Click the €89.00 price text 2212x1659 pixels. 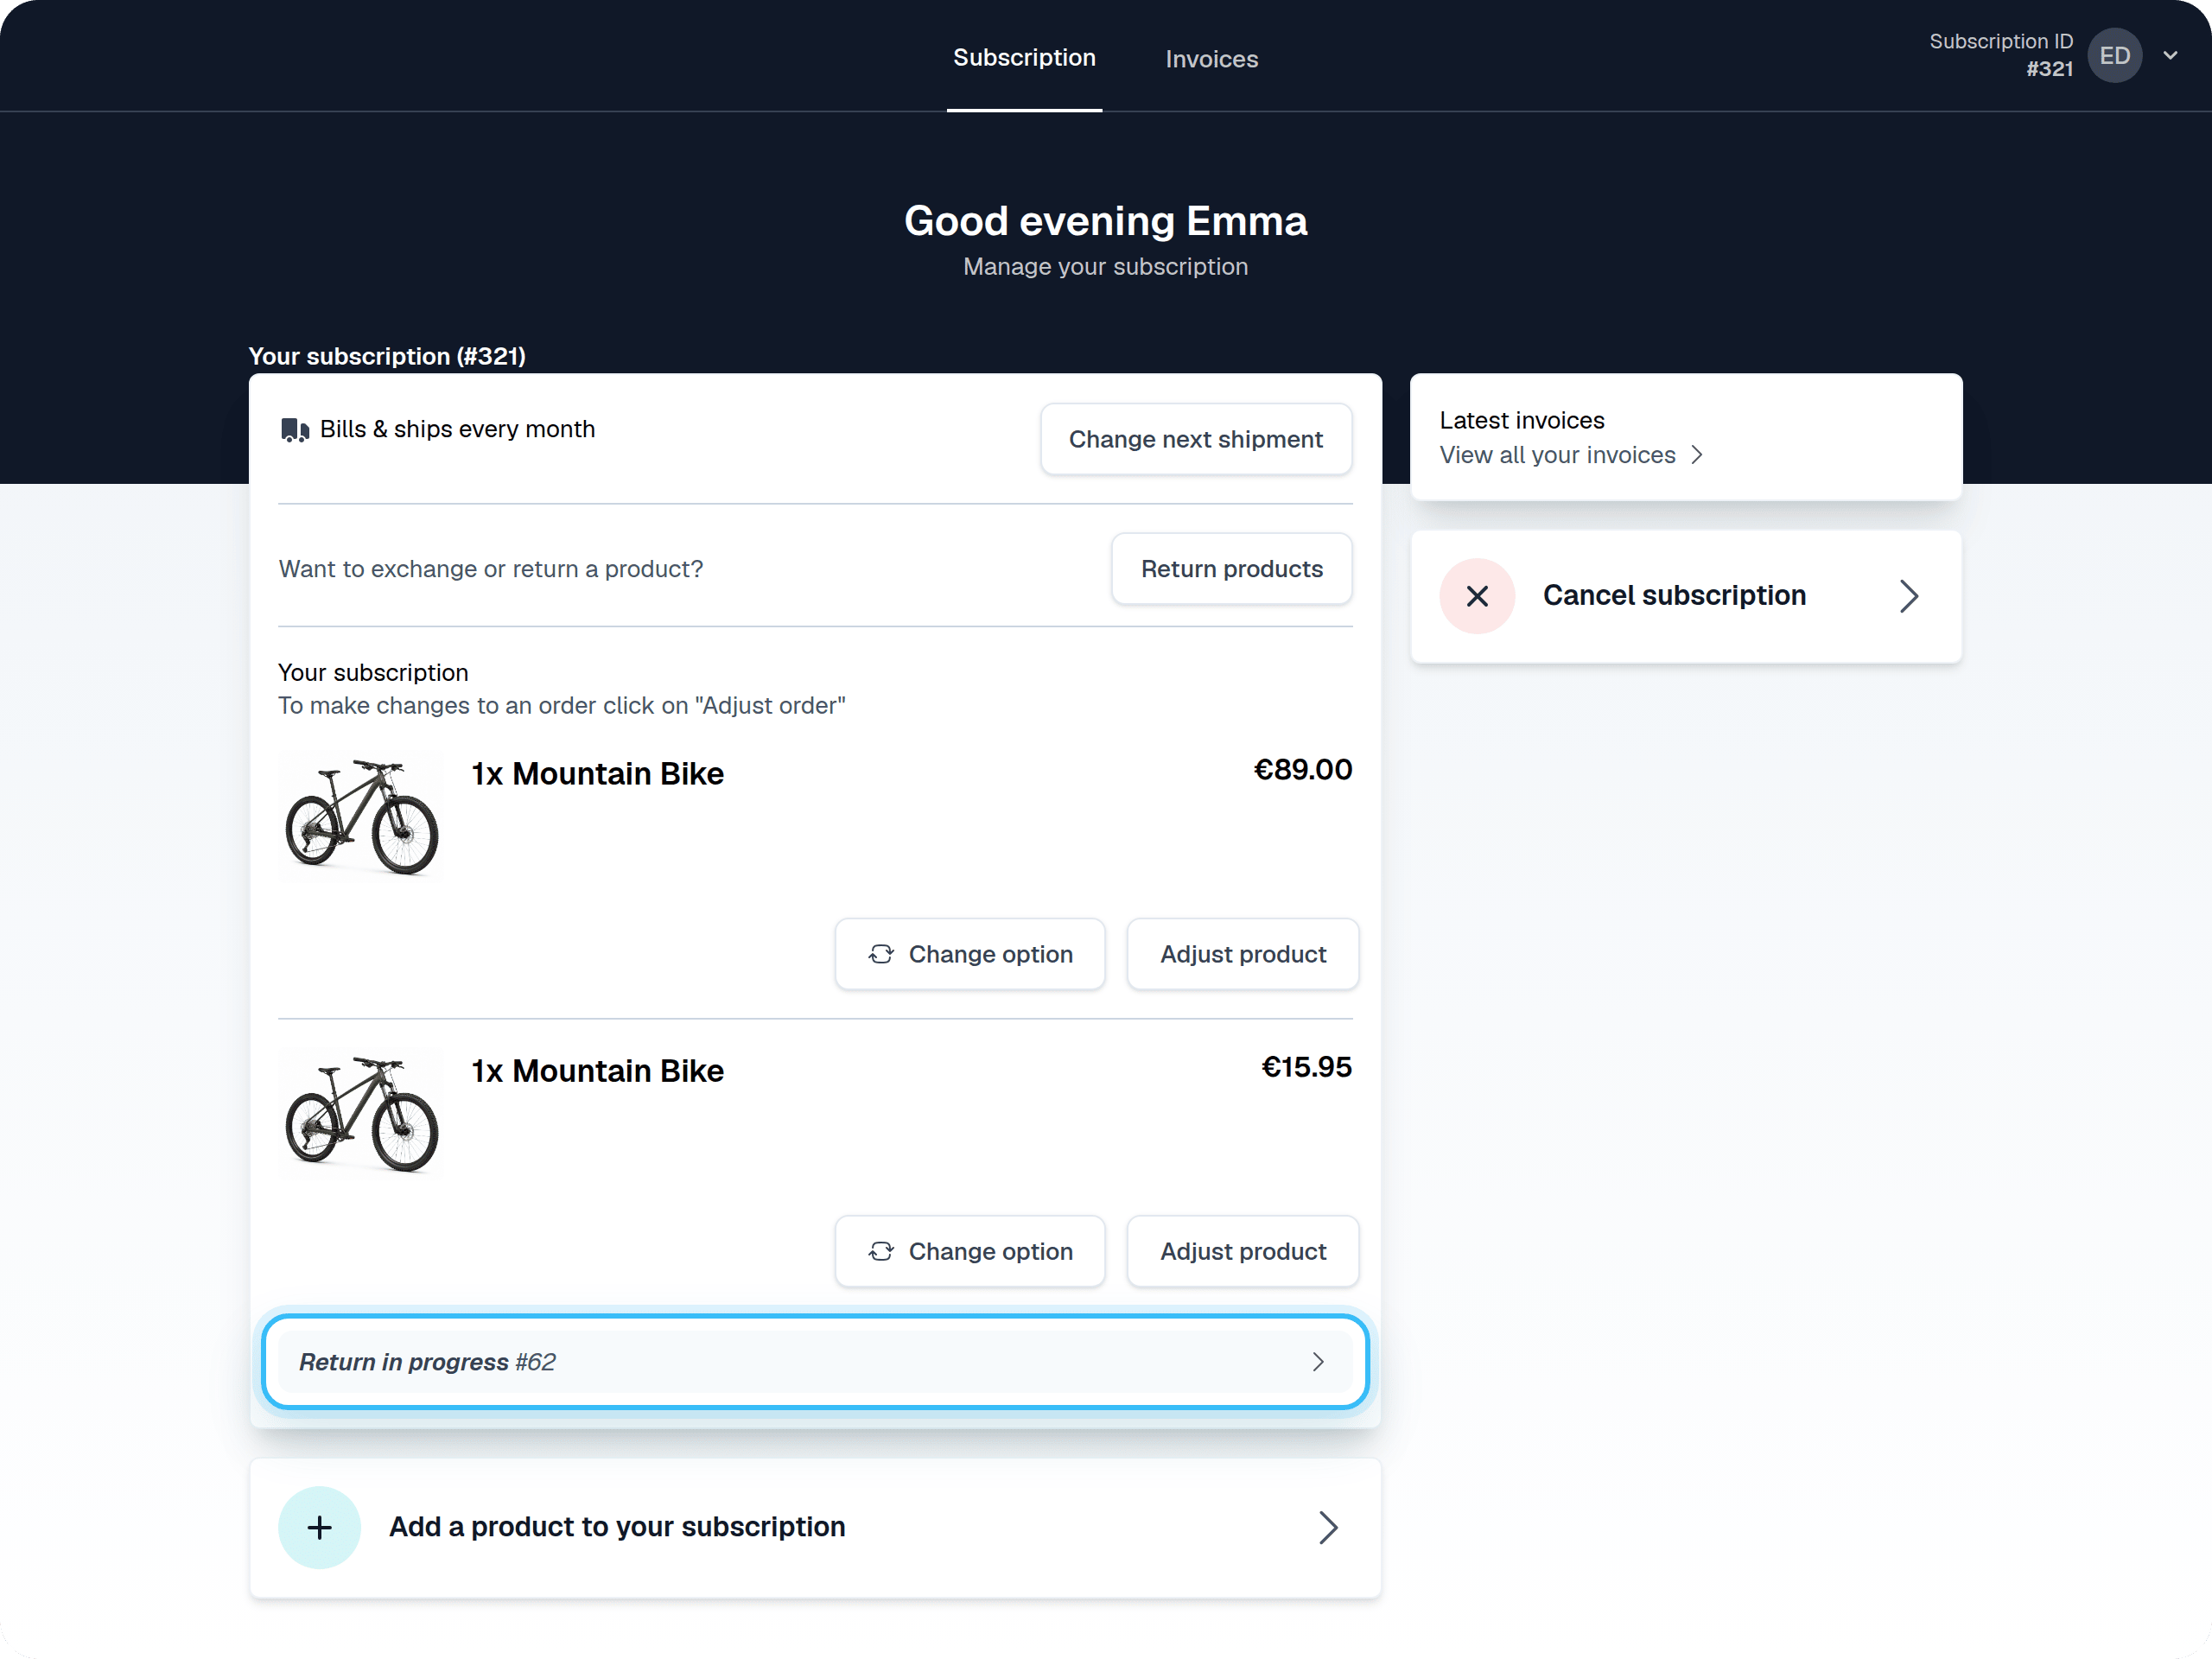tap(1303, 770)
